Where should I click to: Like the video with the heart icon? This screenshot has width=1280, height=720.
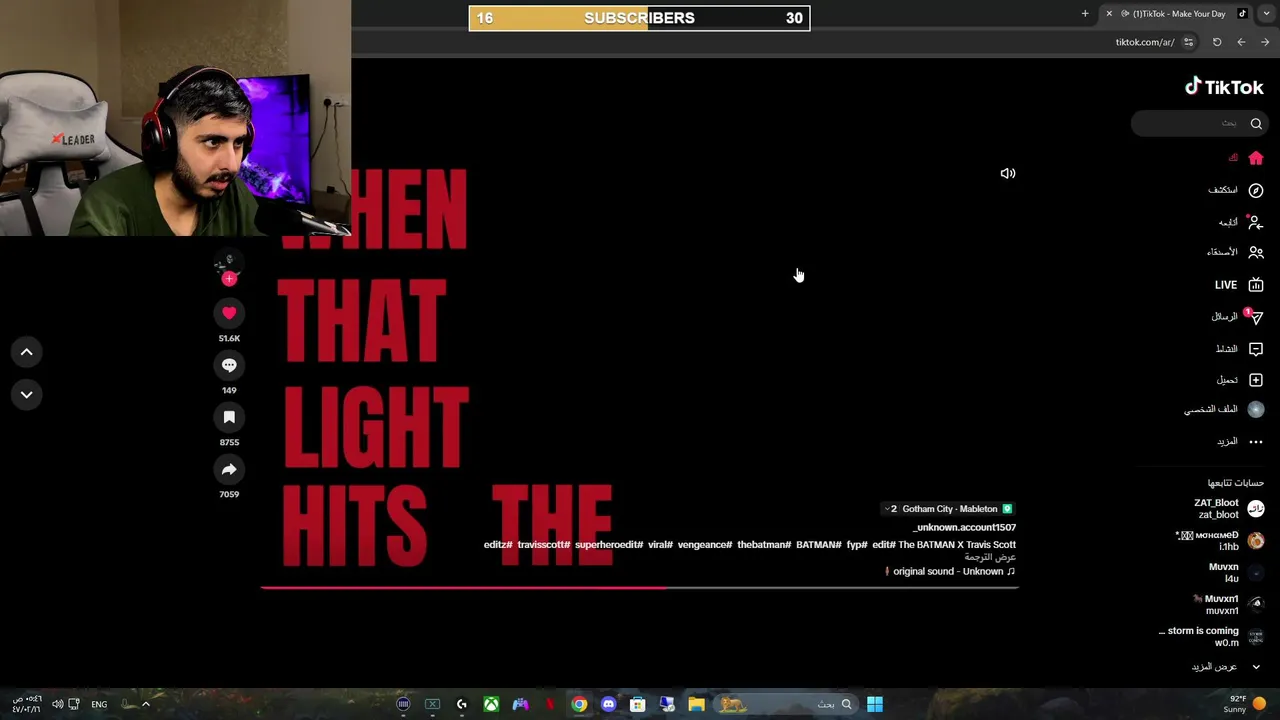(229, 313)
